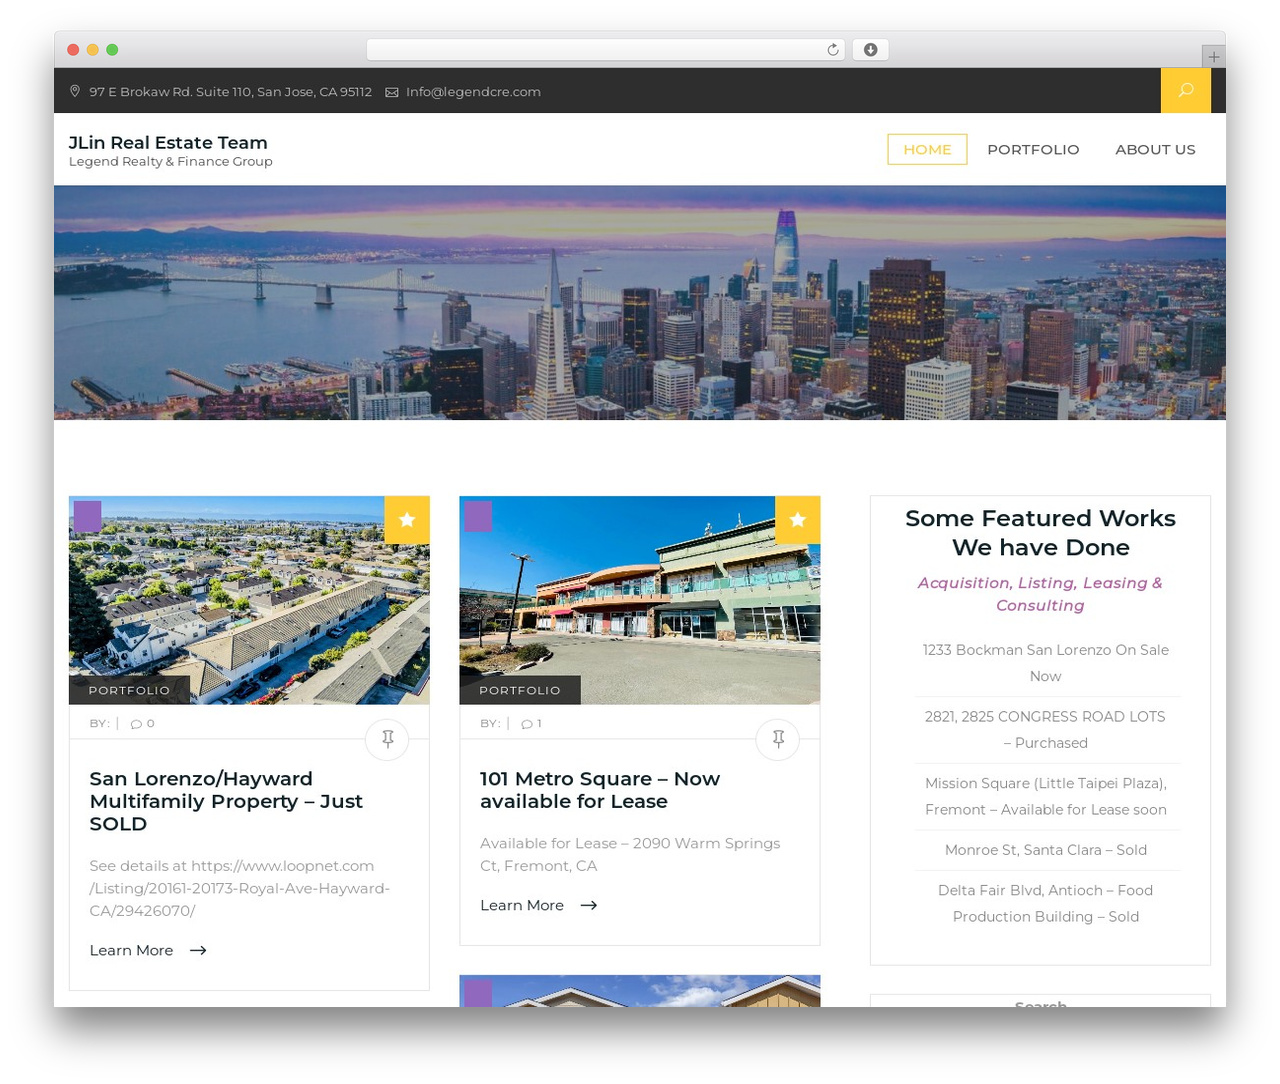Click the 97 E Brokaw Rd address text
Viewport: 1280px width, 1084px height.
point(230,91)
